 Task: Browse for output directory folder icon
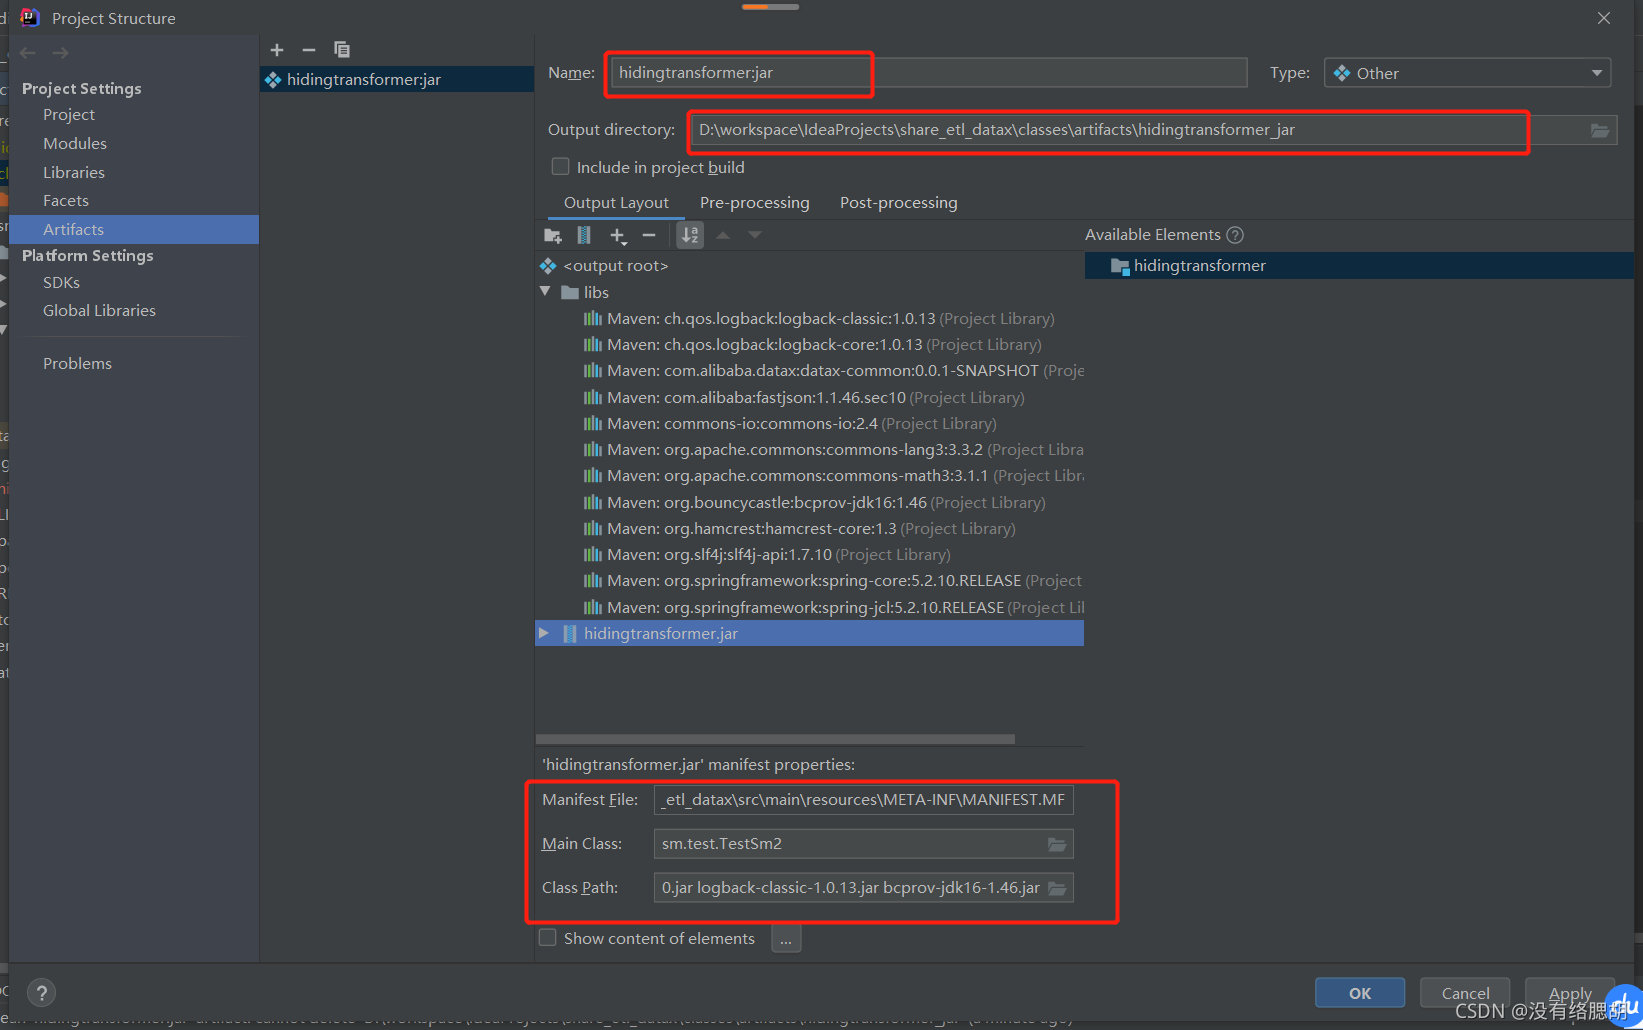(1600, 130)
